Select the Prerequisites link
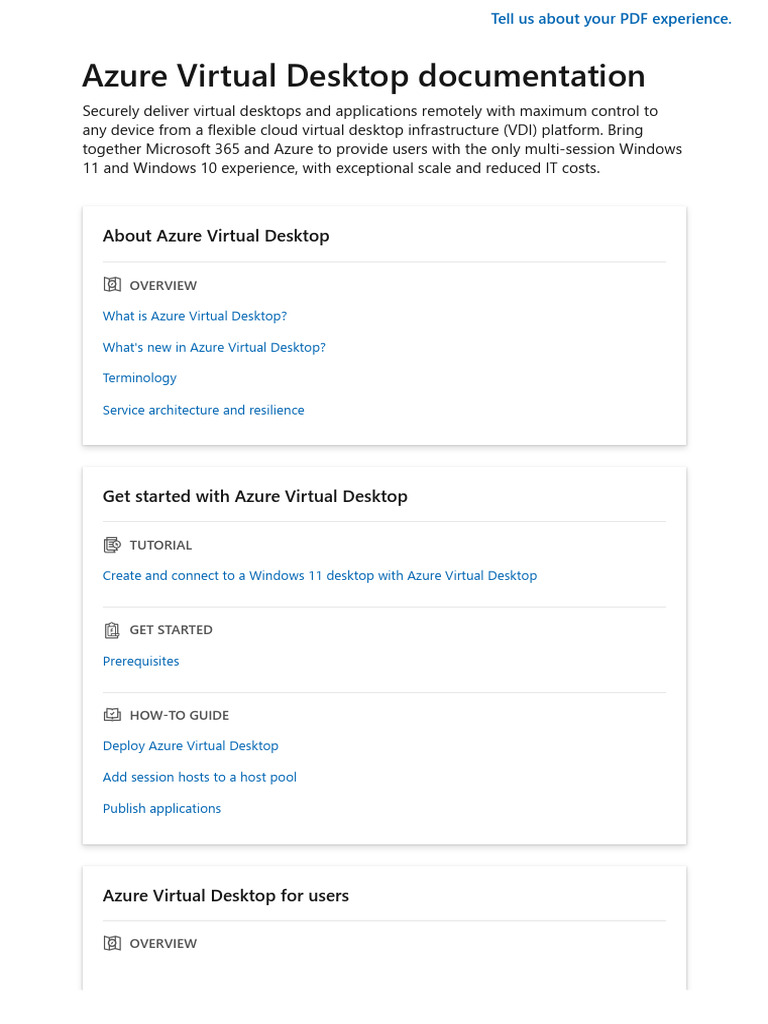The width and height of the screenshot is (768, 1024). [141, 661]
